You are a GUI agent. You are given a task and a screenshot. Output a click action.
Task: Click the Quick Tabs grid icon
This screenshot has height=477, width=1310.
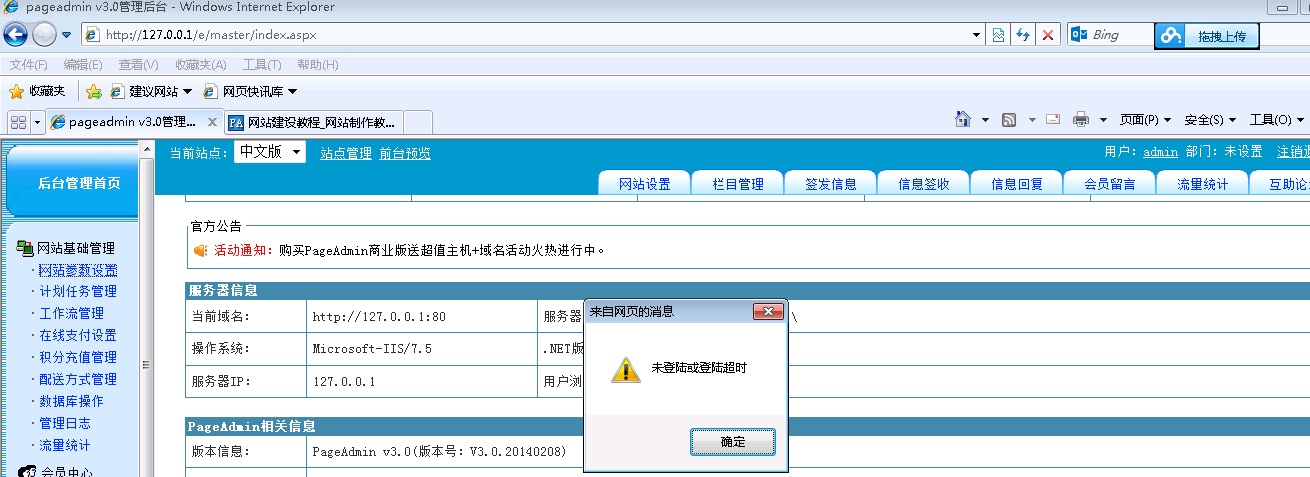point(19,122)
